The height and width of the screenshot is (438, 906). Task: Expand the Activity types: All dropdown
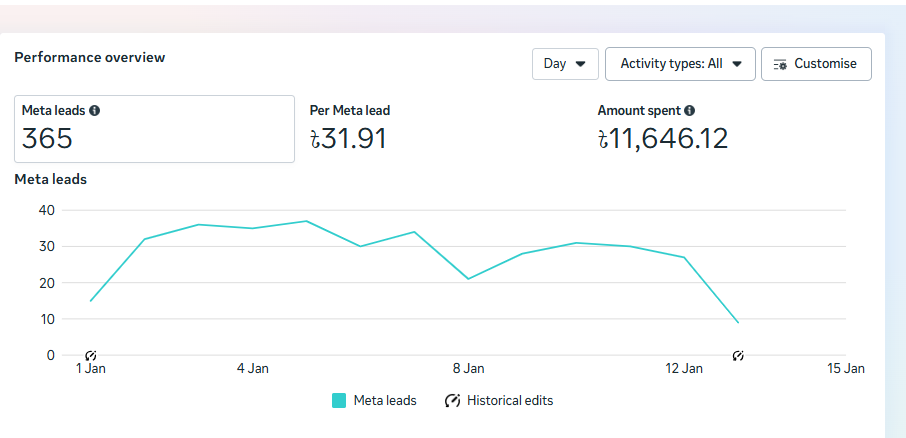coord(679,64)
